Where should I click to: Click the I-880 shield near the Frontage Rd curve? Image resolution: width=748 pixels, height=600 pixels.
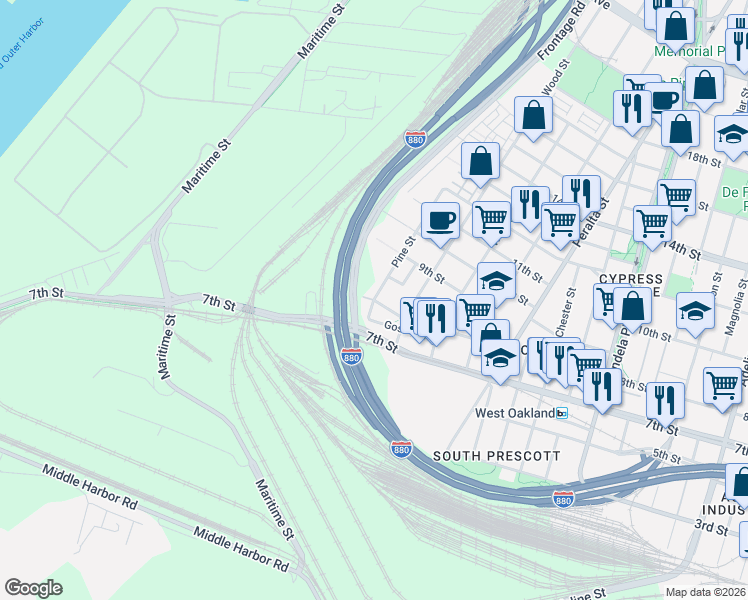click(415, 139)
